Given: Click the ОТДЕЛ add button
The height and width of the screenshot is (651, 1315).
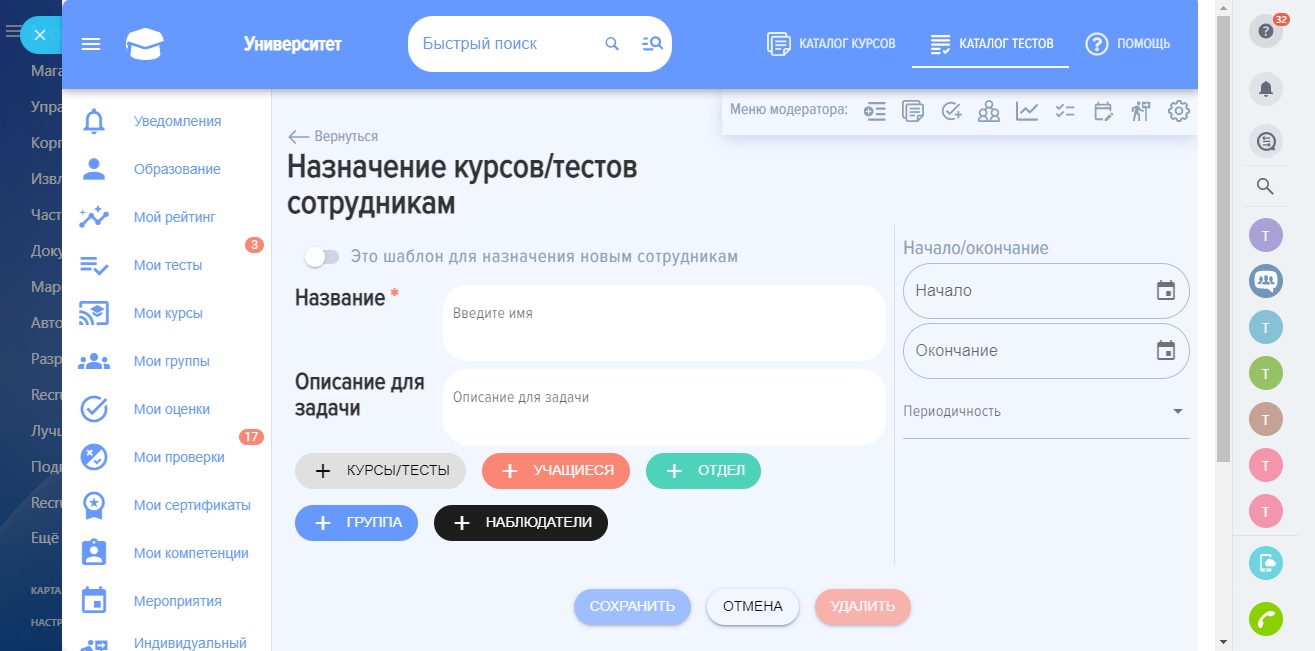Looking at the screenshot, I should click(703, 471).
